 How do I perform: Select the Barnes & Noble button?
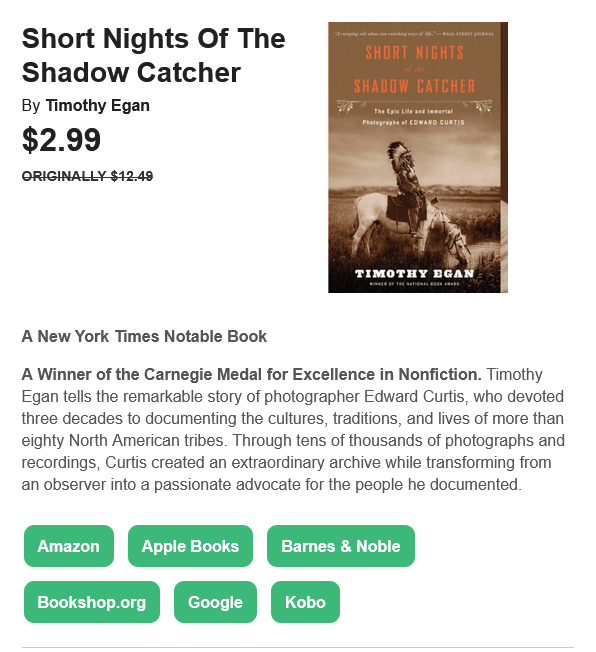click(341, 546)
